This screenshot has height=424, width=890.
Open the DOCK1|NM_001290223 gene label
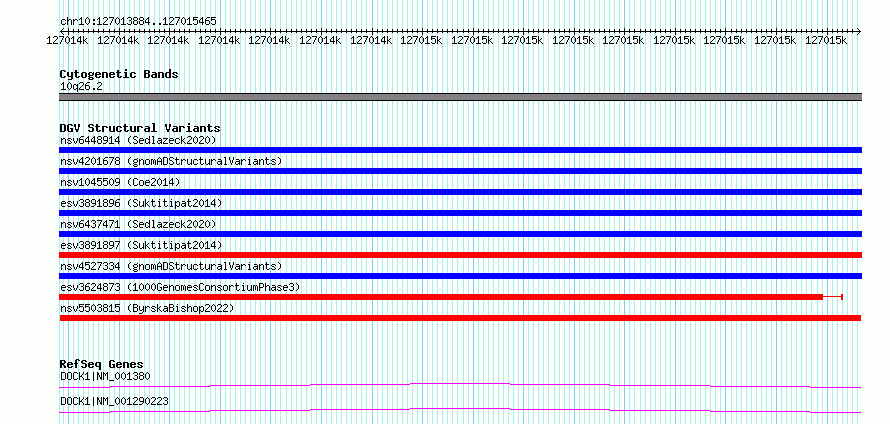[114, 401]
